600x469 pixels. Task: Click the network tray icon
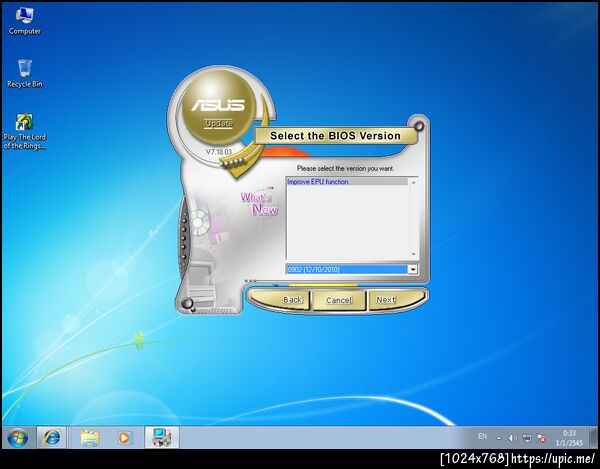(527, 438)
